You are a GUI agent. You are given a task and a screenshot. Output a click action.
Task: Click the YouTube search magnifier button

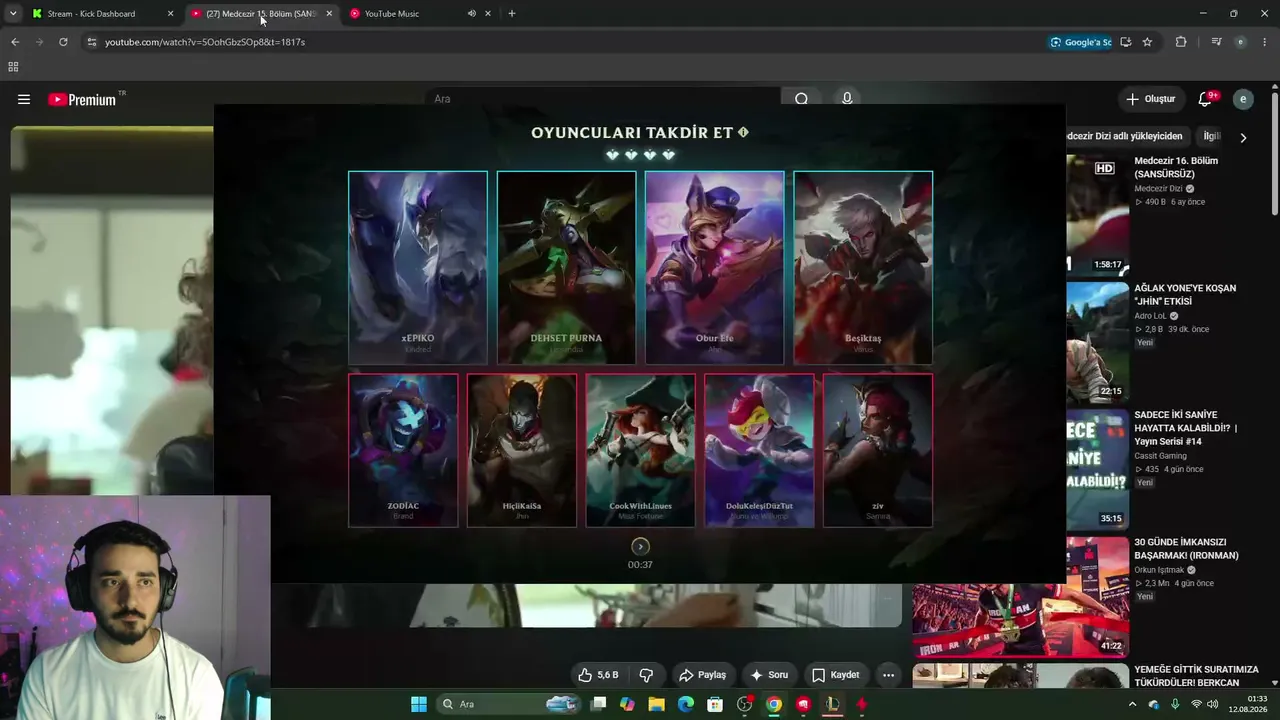coord(801,99)
